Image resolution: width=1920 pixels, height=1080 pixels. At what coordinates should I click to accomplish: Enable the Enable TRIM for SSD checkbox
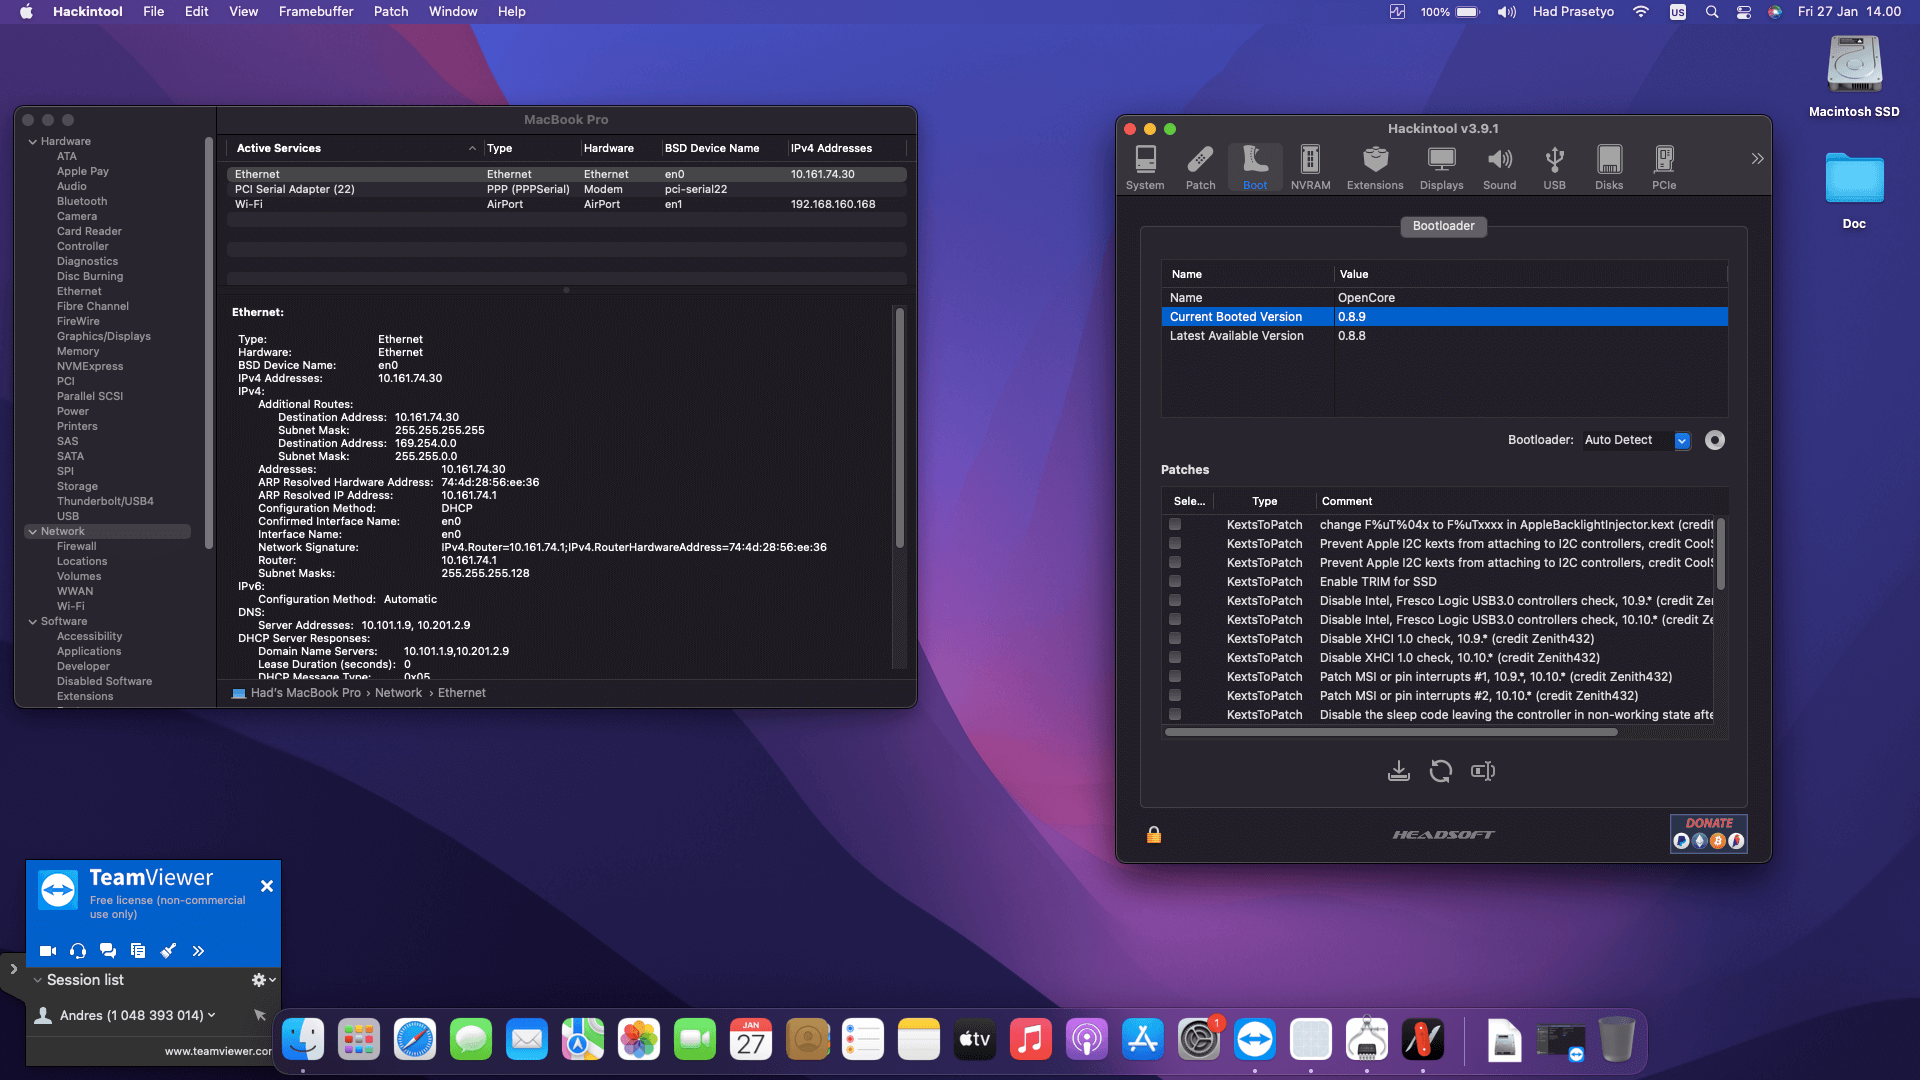[x=1175, y=581]
